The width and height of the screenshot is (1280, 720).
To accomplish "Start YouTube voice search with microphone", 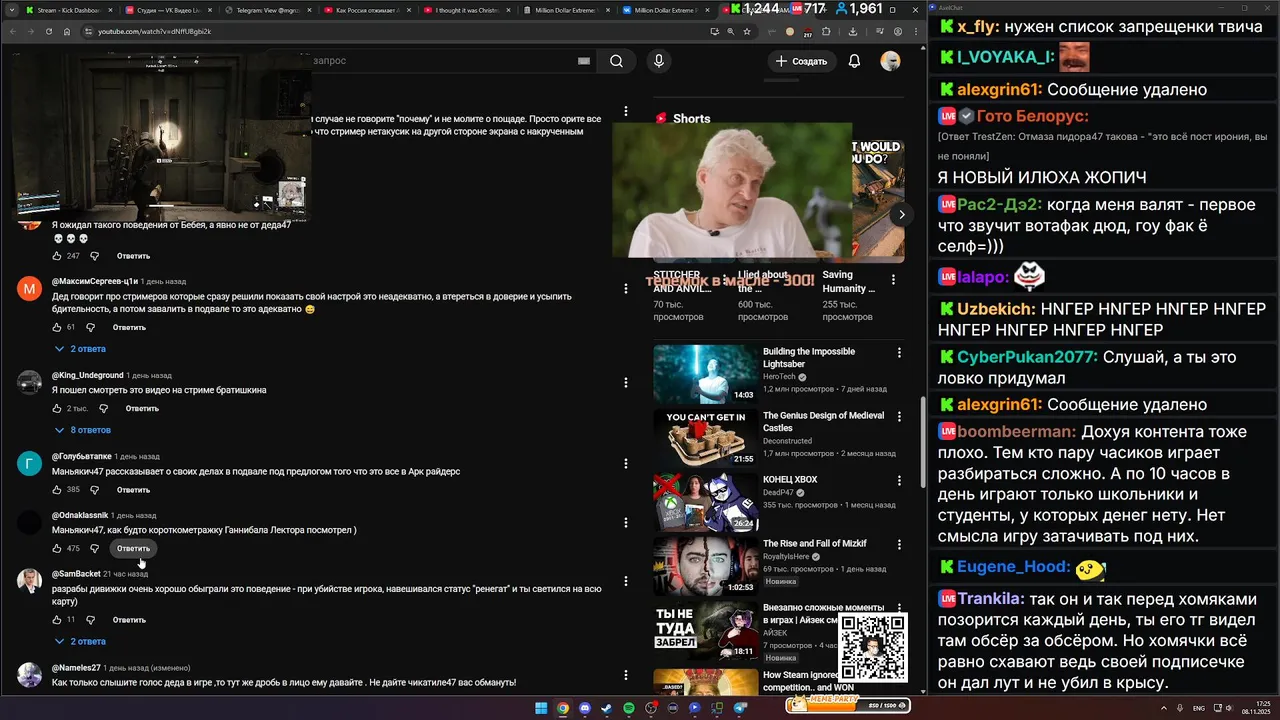I will [658, 61].
